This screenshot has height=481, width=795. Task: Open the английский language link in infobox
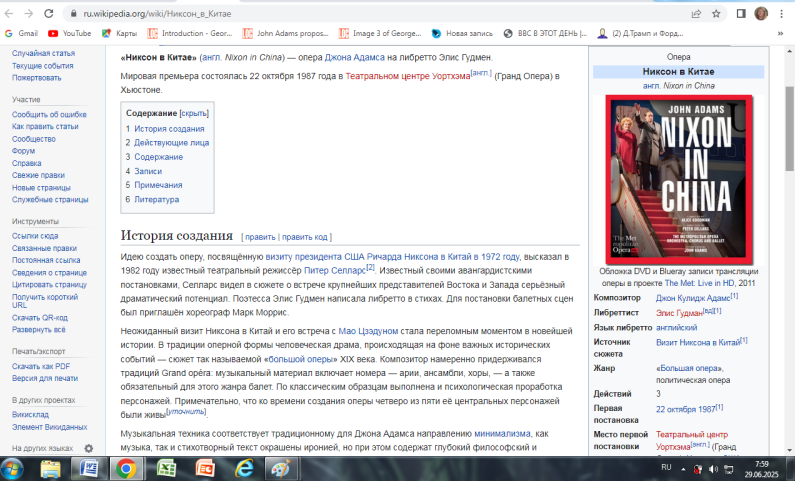point(676,327)
